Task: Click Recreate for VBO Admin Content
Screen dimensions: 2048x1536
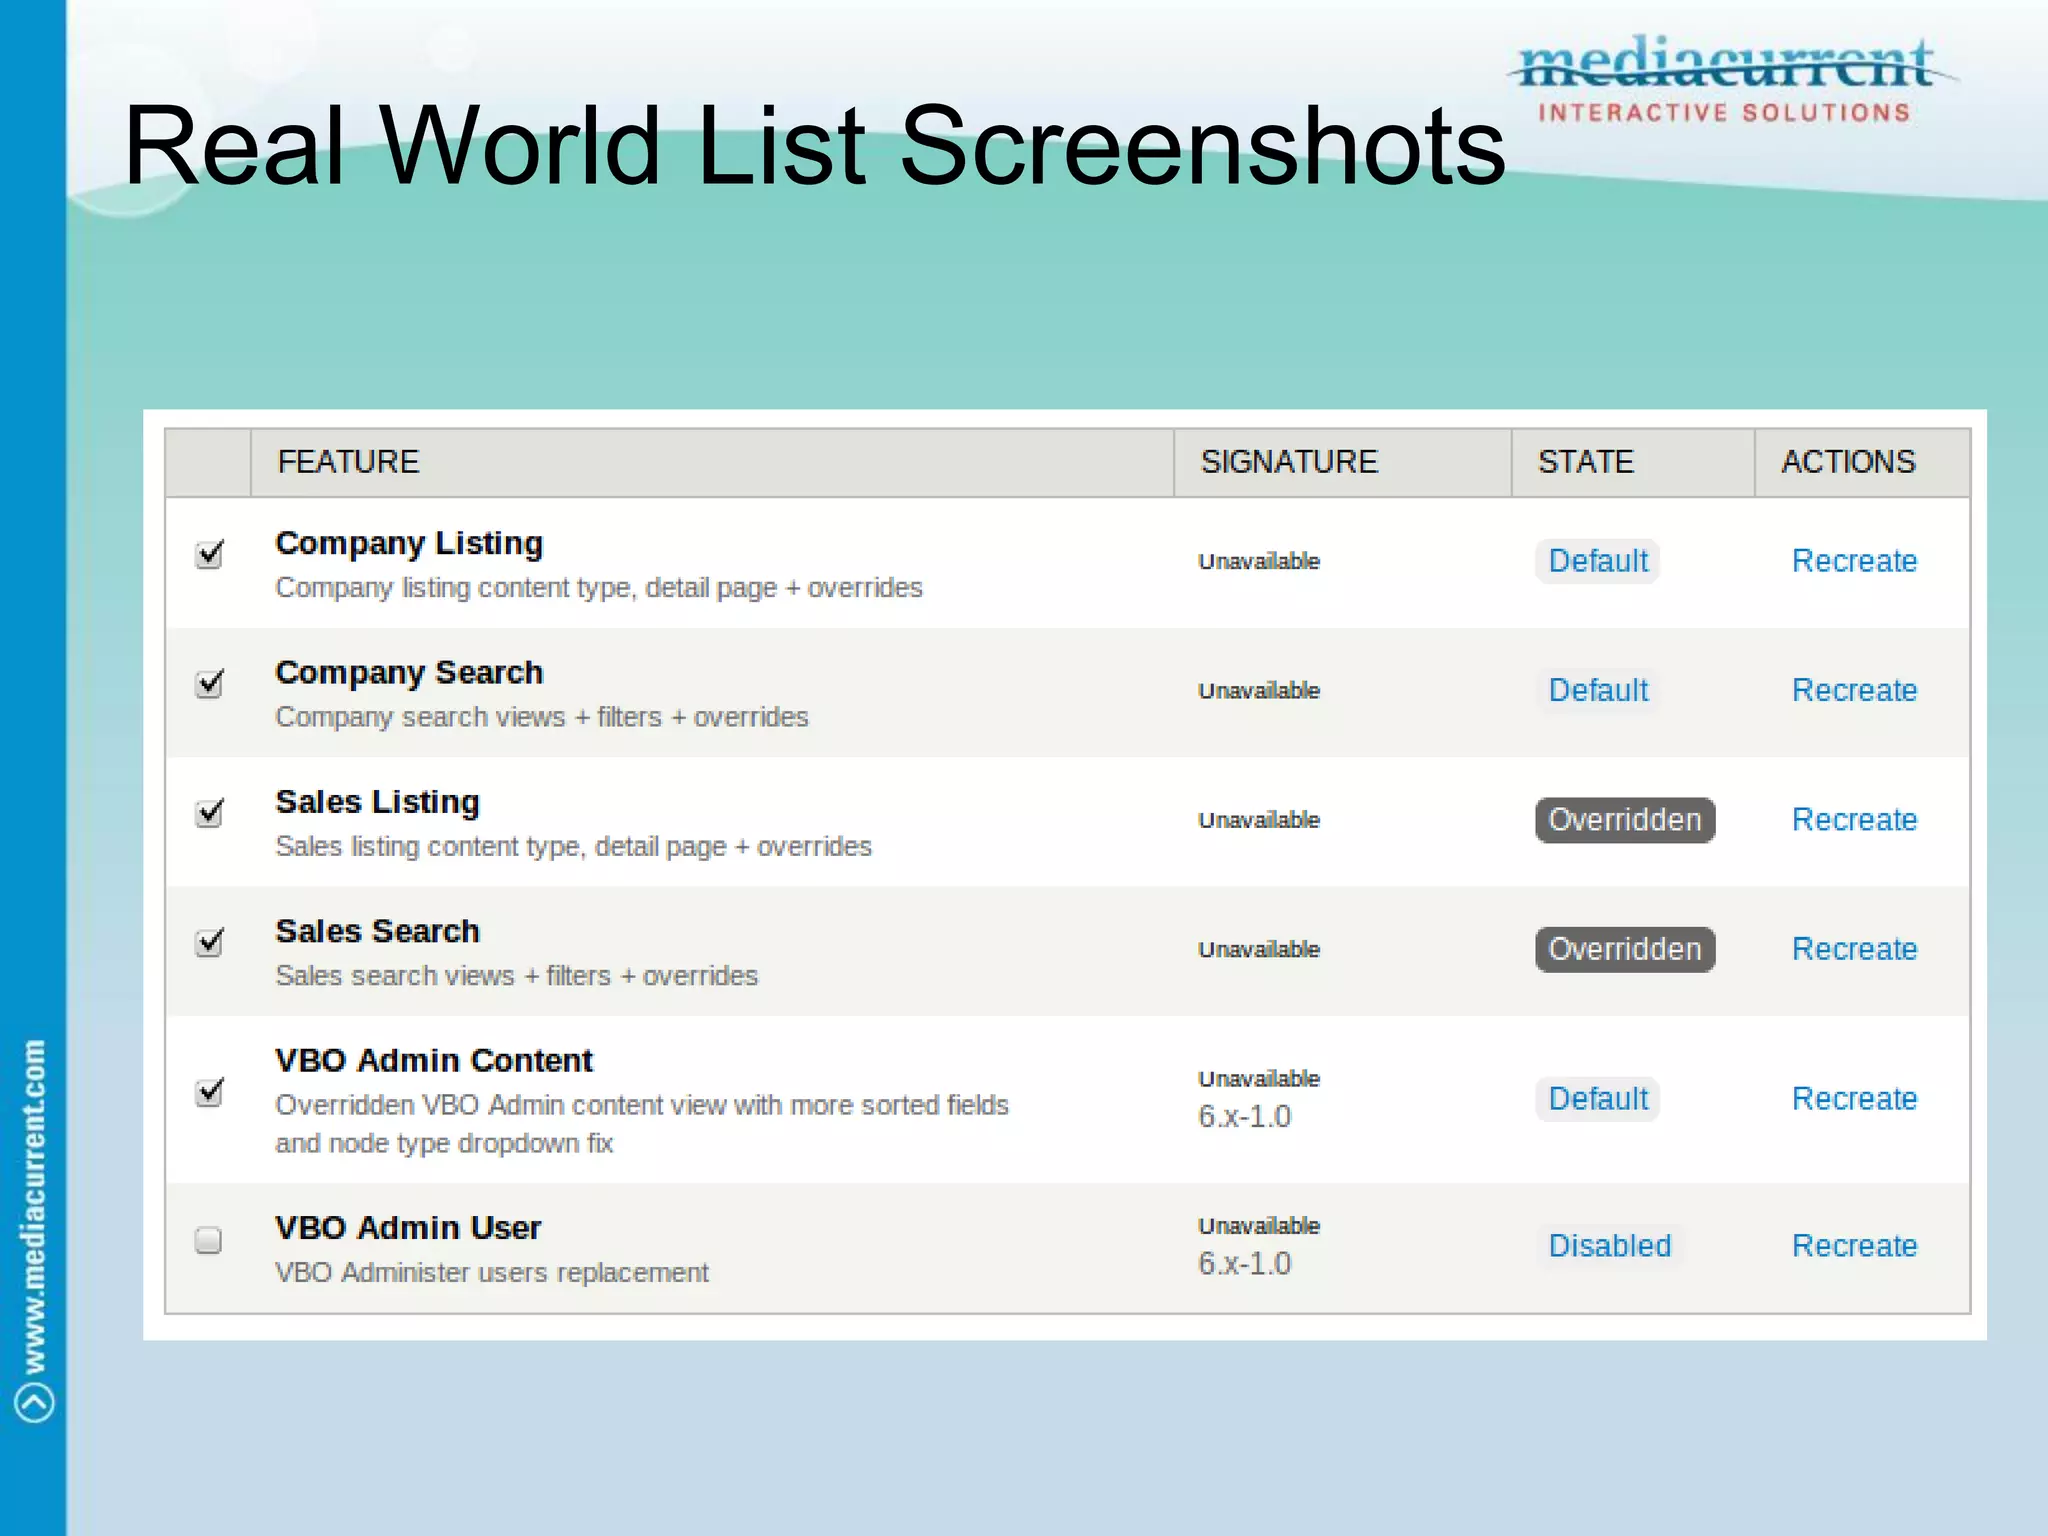Action: (x=1854, y=1099)
